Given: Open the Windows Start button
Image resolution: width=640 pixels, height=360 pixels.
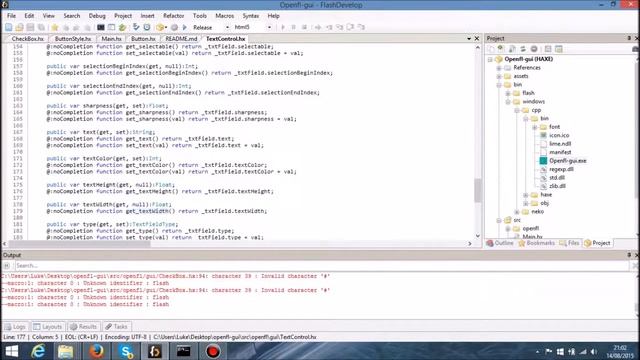Looking at the screenshot, I should pyautogui.click(x=12, y=351).
